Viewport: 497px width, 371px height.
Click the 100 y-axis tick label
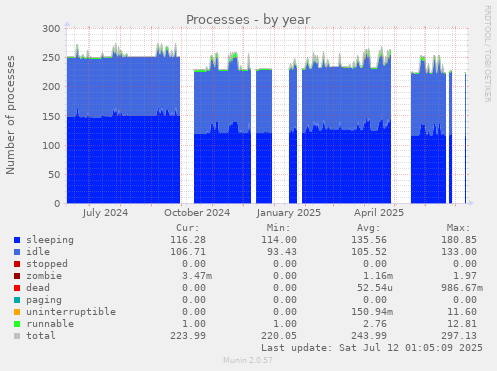tap(51, 146)
